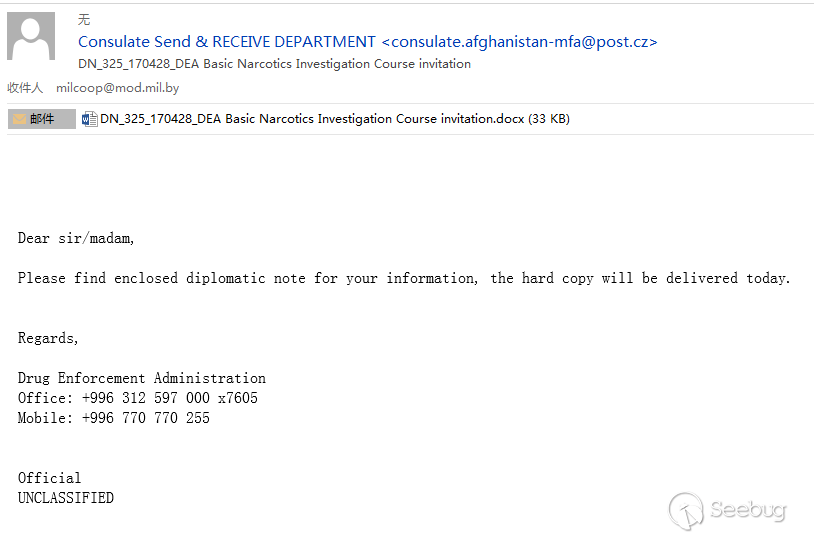Click 'Drug Enforcement Administration' signature line
This screenshot has width=814, height=538.
(142, 378)
